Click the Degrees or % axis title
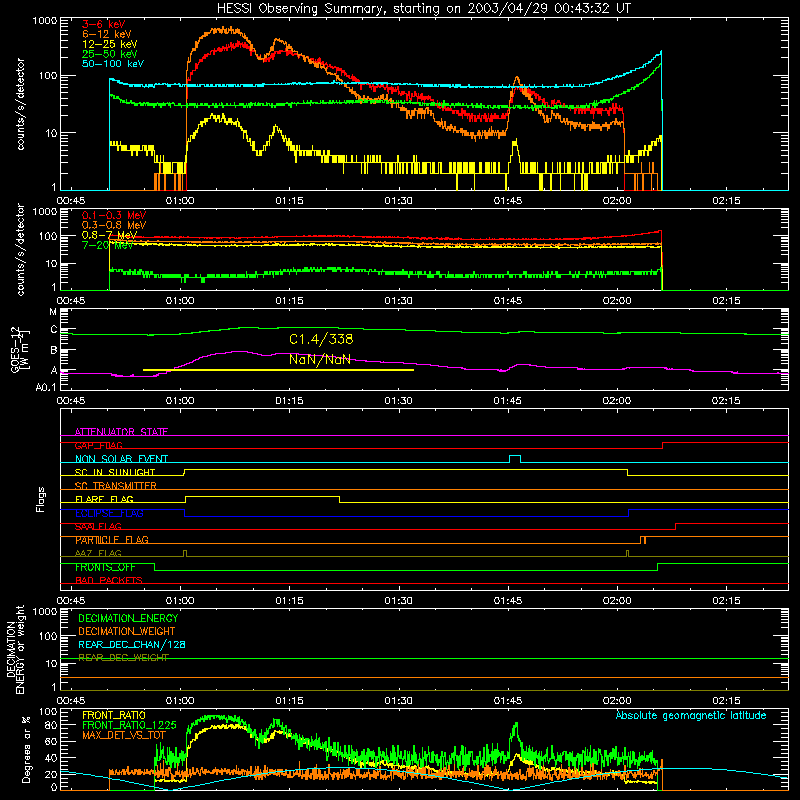This screenshot has width=800, height=800. [26, 750]
